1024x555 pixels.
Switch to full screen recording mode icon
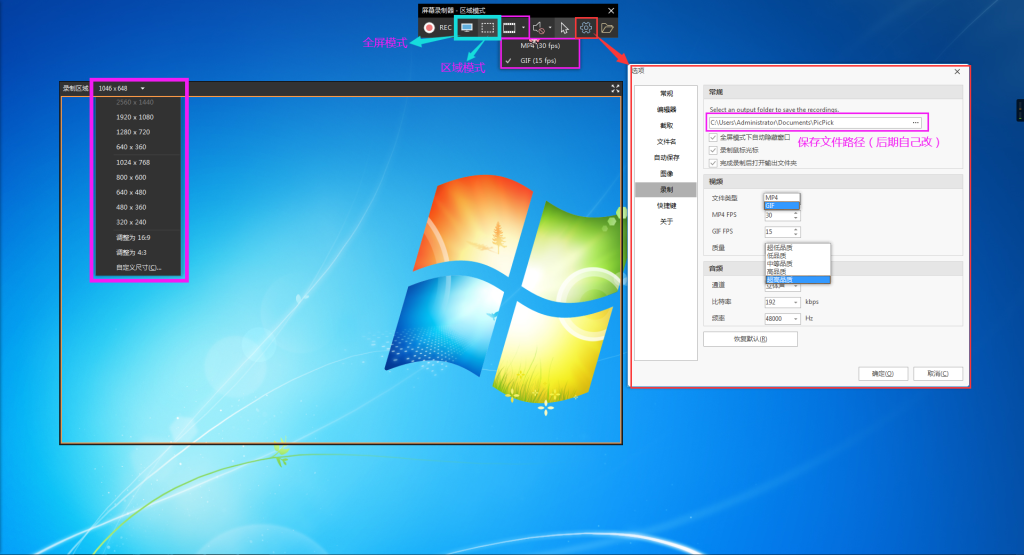click(467, 28)
